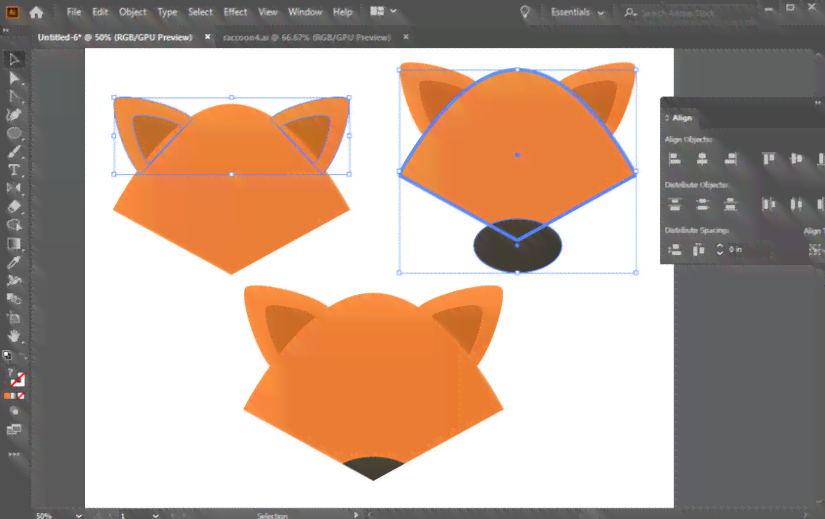The height and width of the screenshot is (519, 825).
Task: Click Horizontal Distribute Left icon
Action: tap(769, 204)
